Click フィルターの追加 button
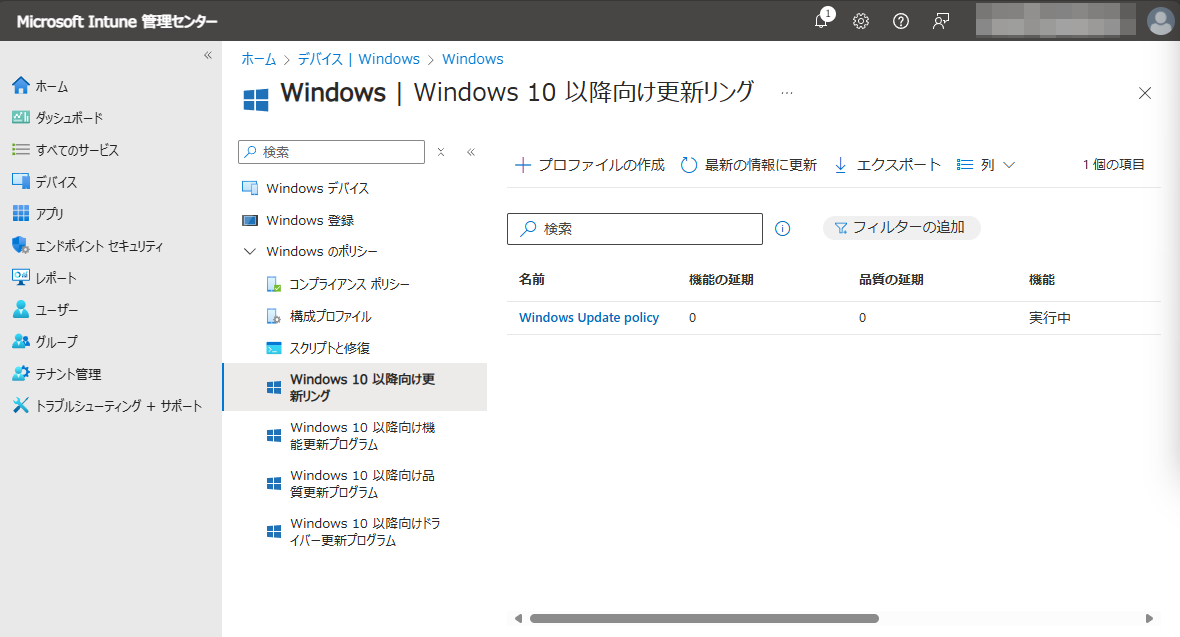 901,227
